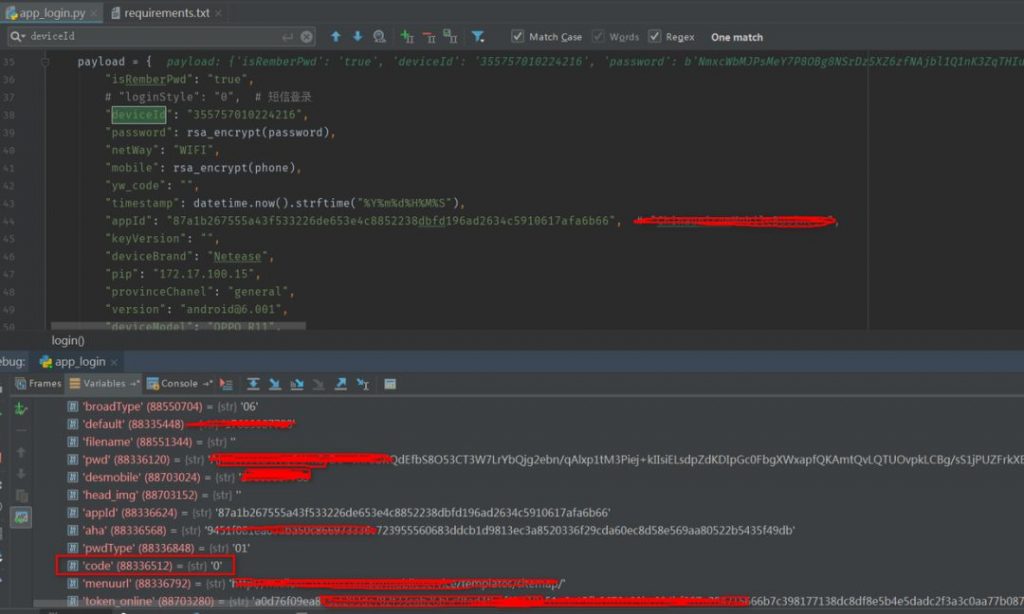The image size is (1024, 614).
Task: Open search history dropdown in find bar
Action: pos(17,37)
